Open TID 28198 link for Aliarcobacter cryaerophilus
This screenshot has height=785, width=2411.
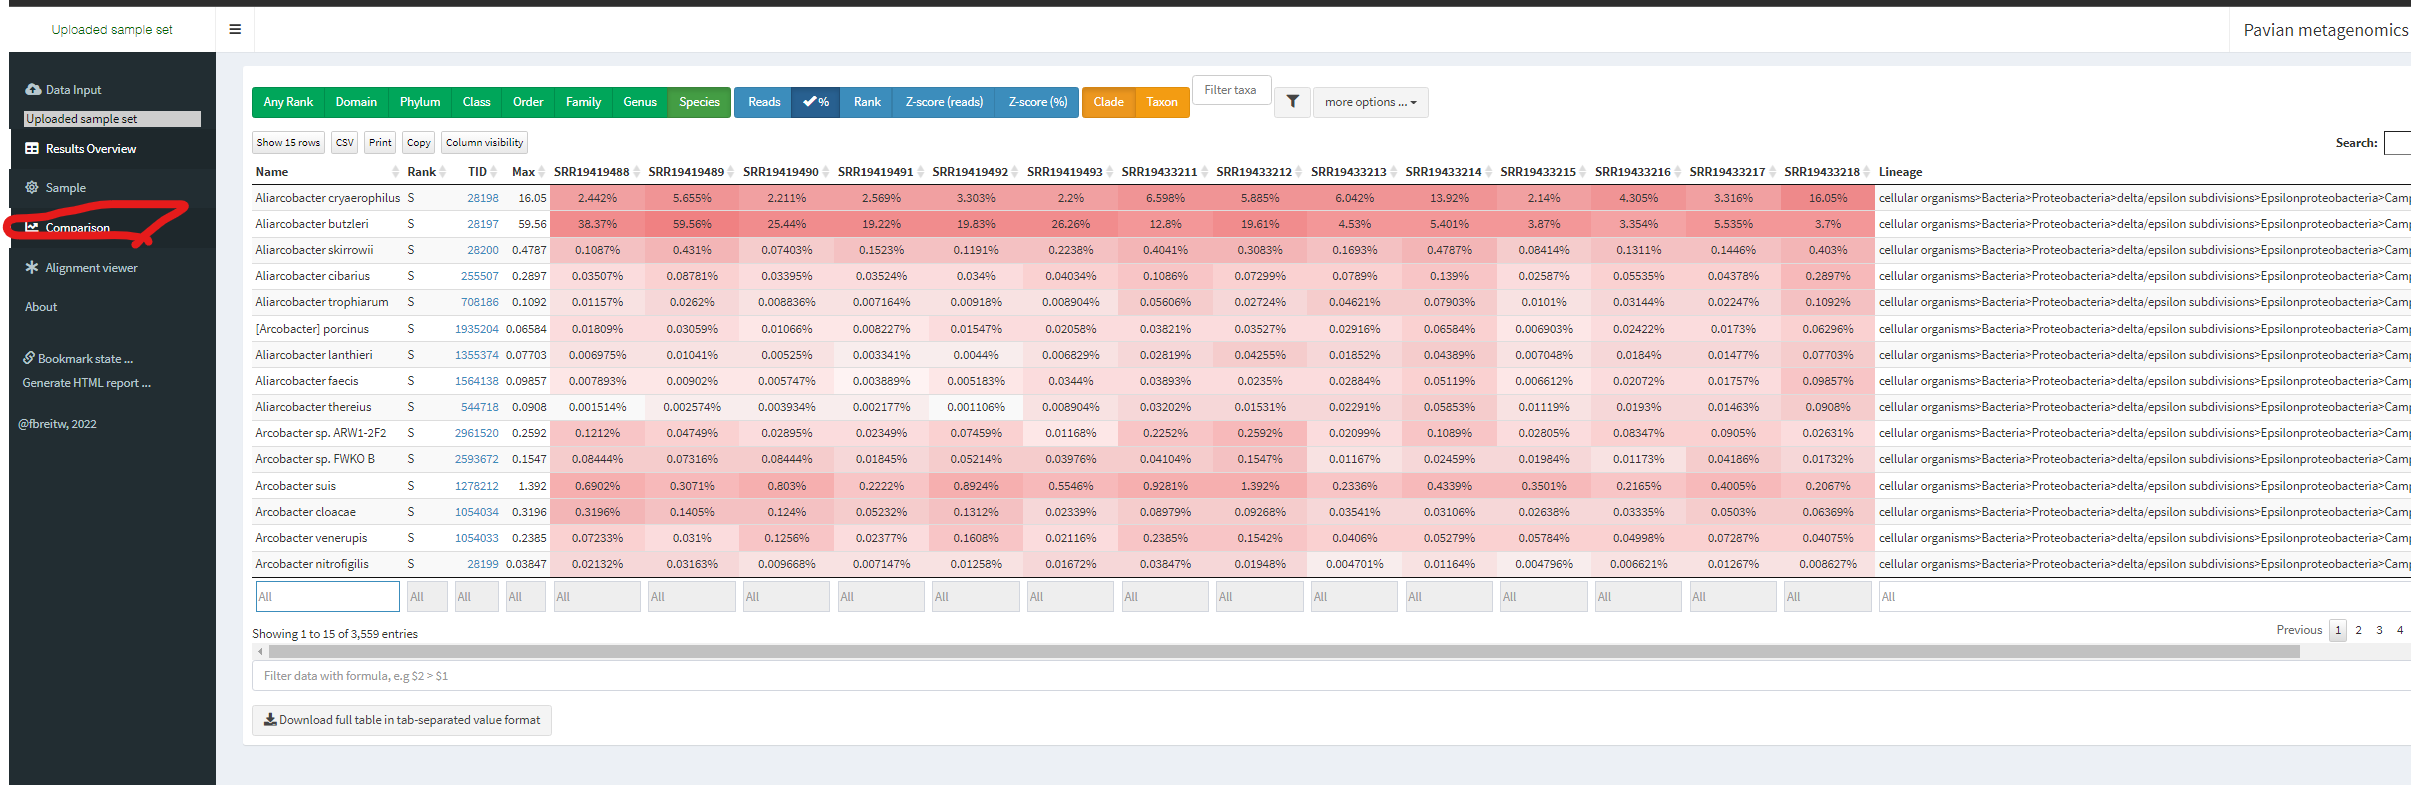(x=482, y=198)
